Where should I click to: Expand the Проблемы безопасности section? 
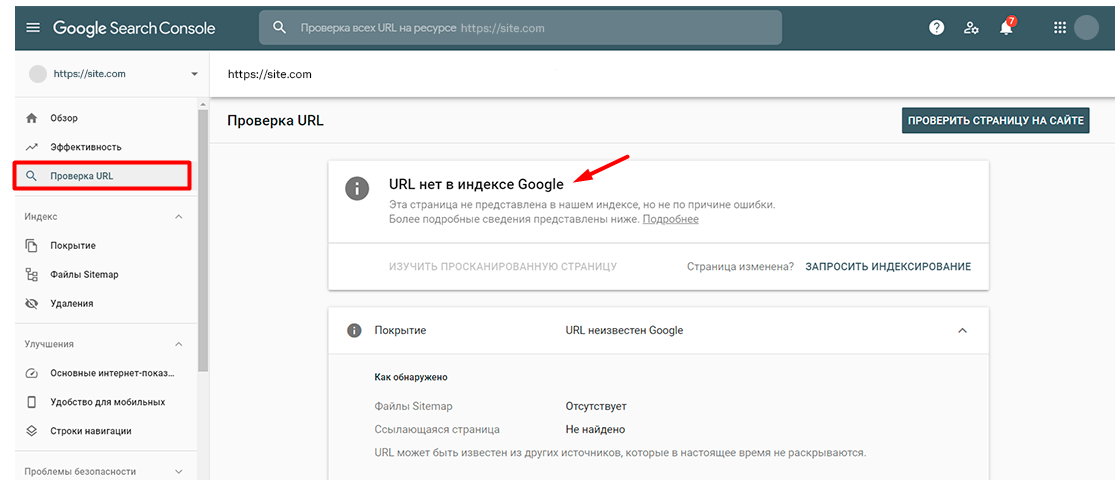pyautogui.click(x=179, y=471)
